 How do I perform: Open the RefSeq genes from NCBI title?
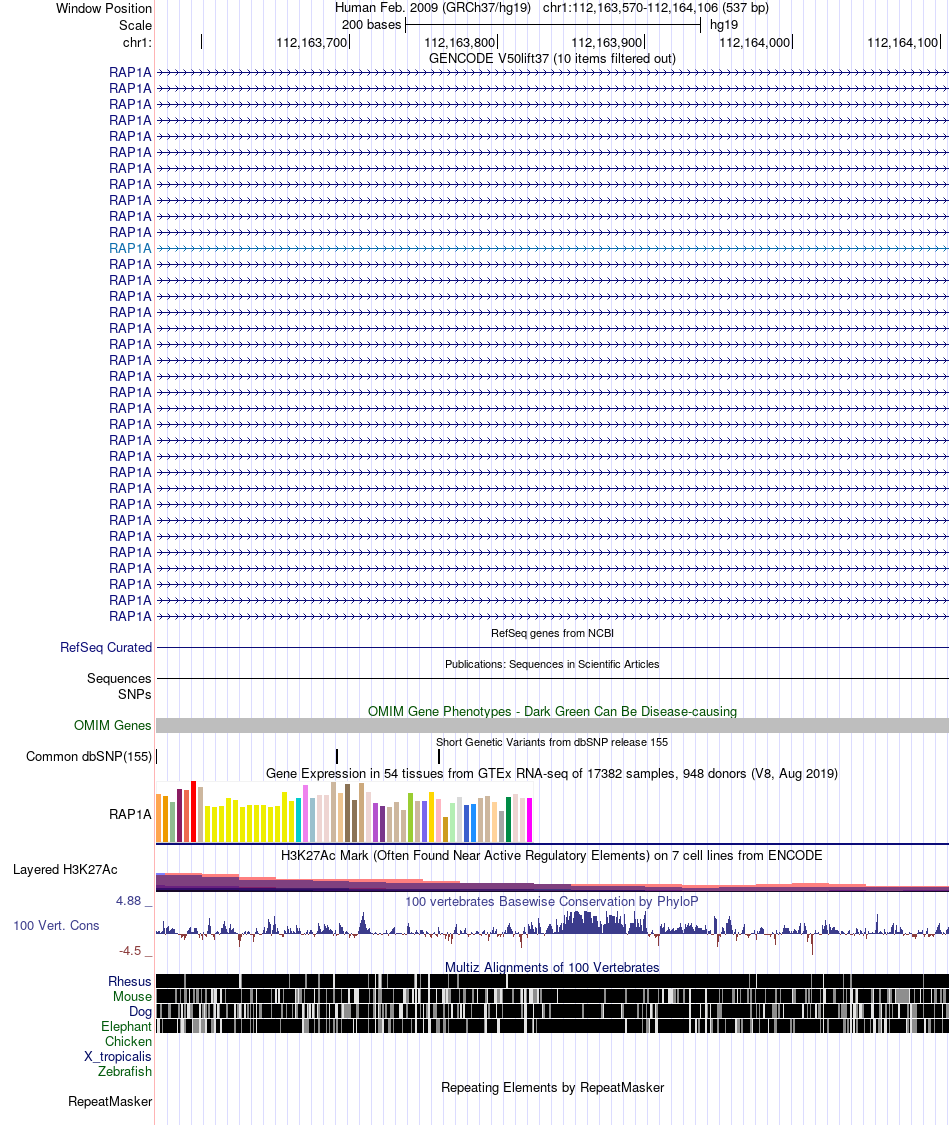pos(552,633)
